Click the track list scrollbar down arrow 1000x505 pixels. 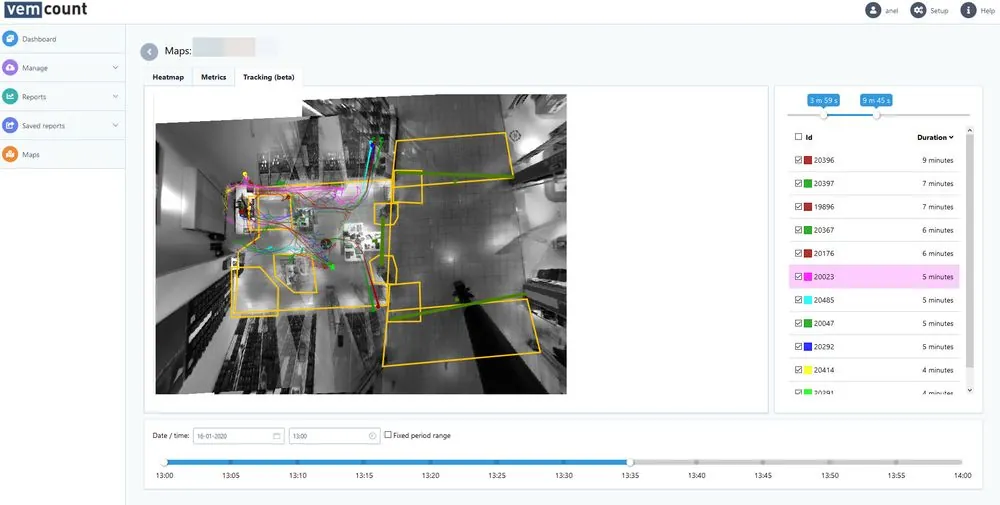coord(970,390)
